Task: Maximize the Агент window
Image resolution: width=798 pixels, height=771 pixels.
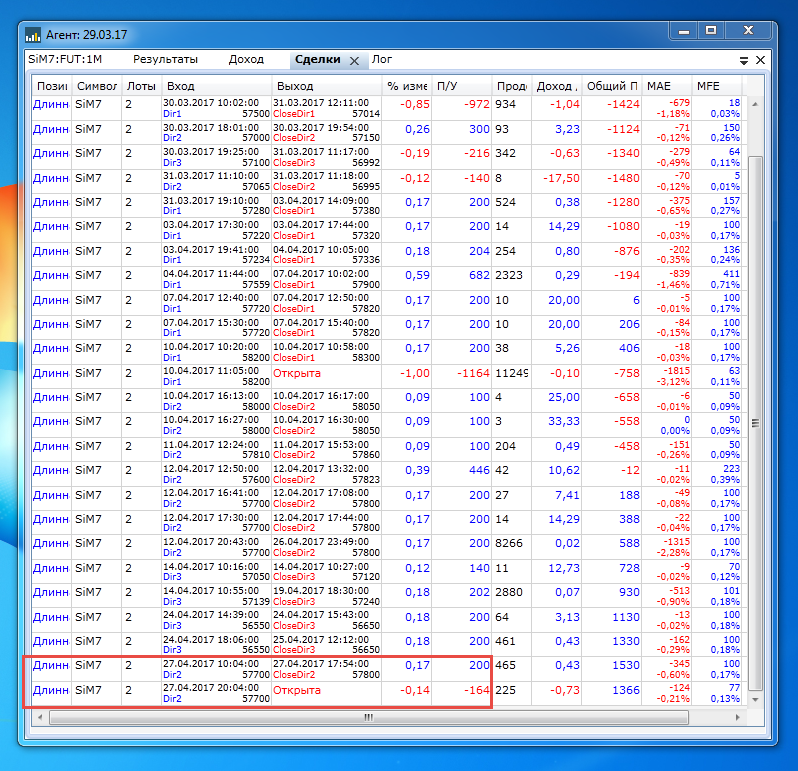Action: 711,31
